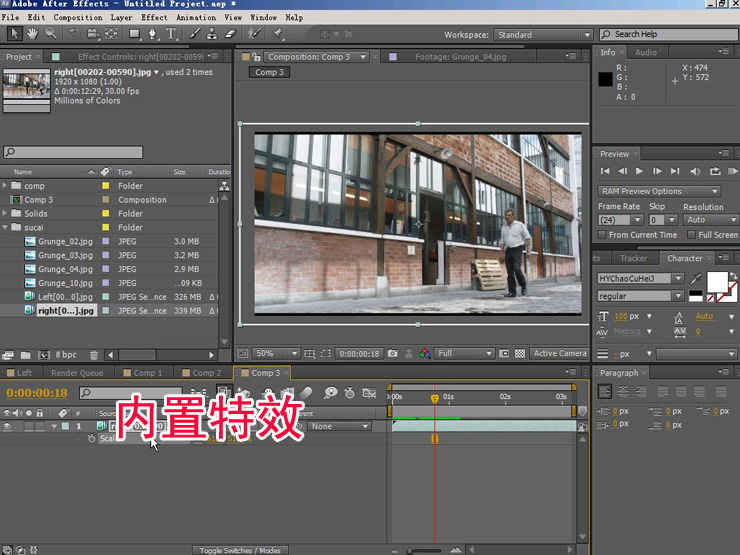Select the Hand tool

click(32, 34)
